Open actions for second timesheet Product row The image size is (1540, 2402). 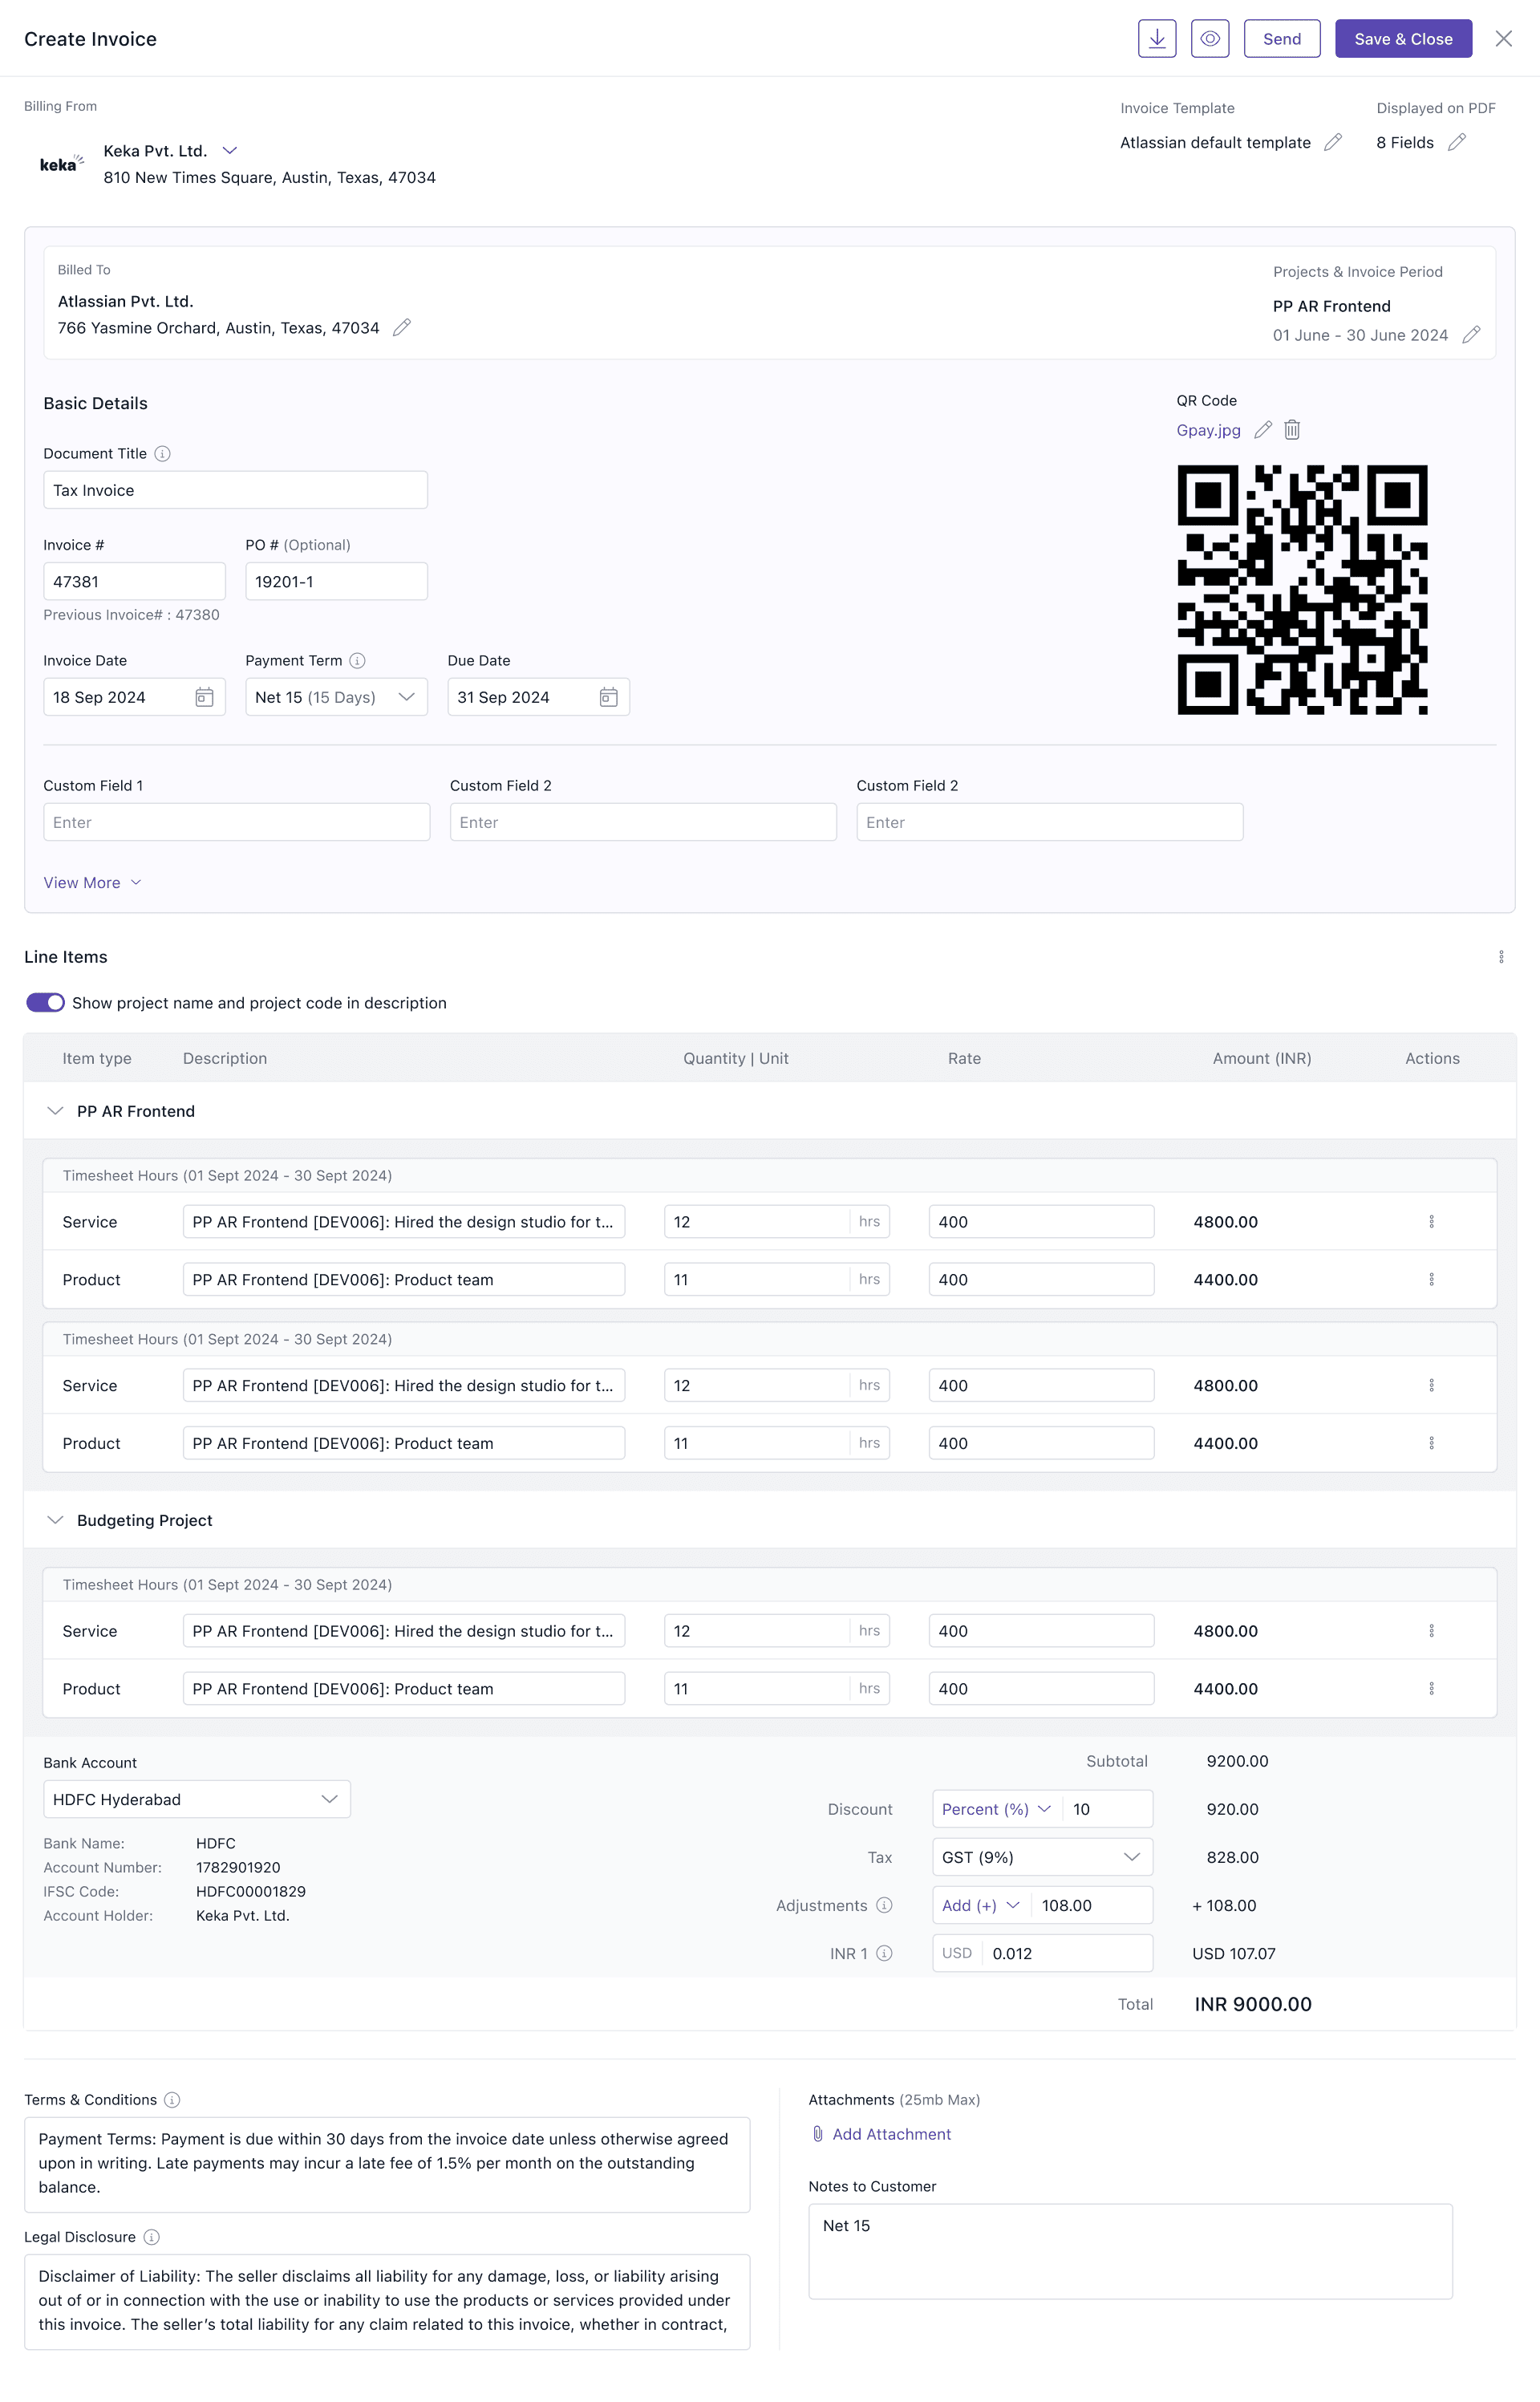tap(1431, 1444)
